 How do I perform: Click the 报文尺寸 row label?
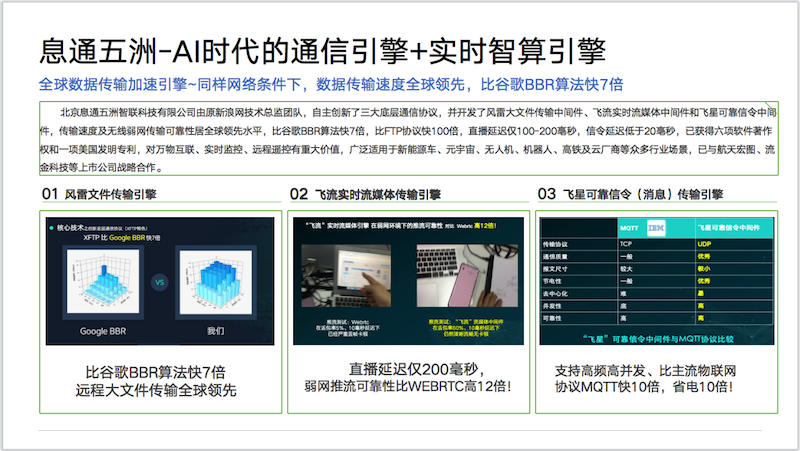pos(555,269)
